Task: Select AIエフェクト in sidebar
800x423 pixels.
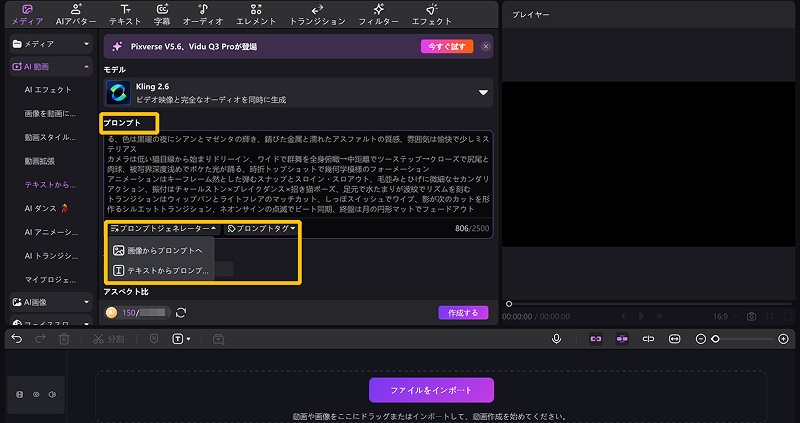Action: (x=48, y=90)
